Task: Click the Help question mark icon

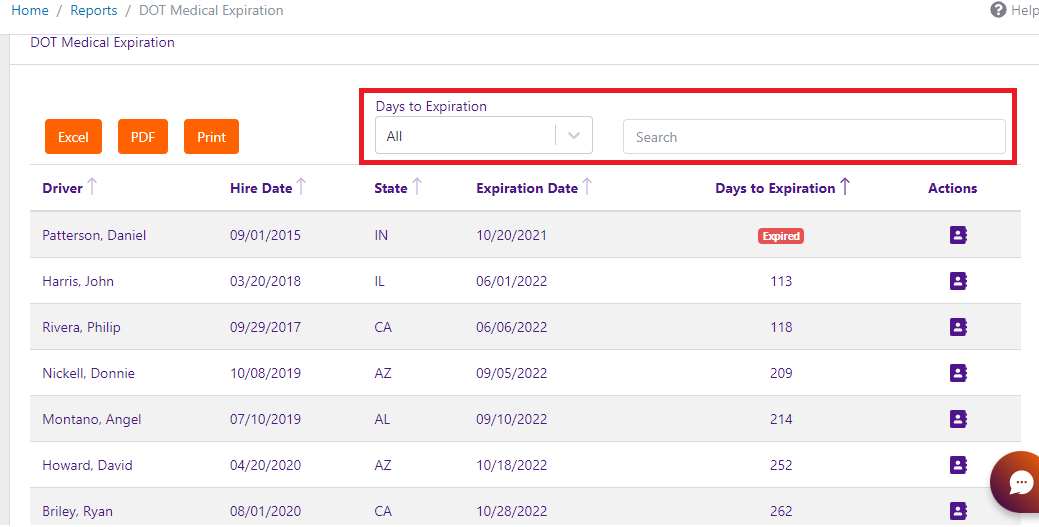Action: [x=998, y=10]
